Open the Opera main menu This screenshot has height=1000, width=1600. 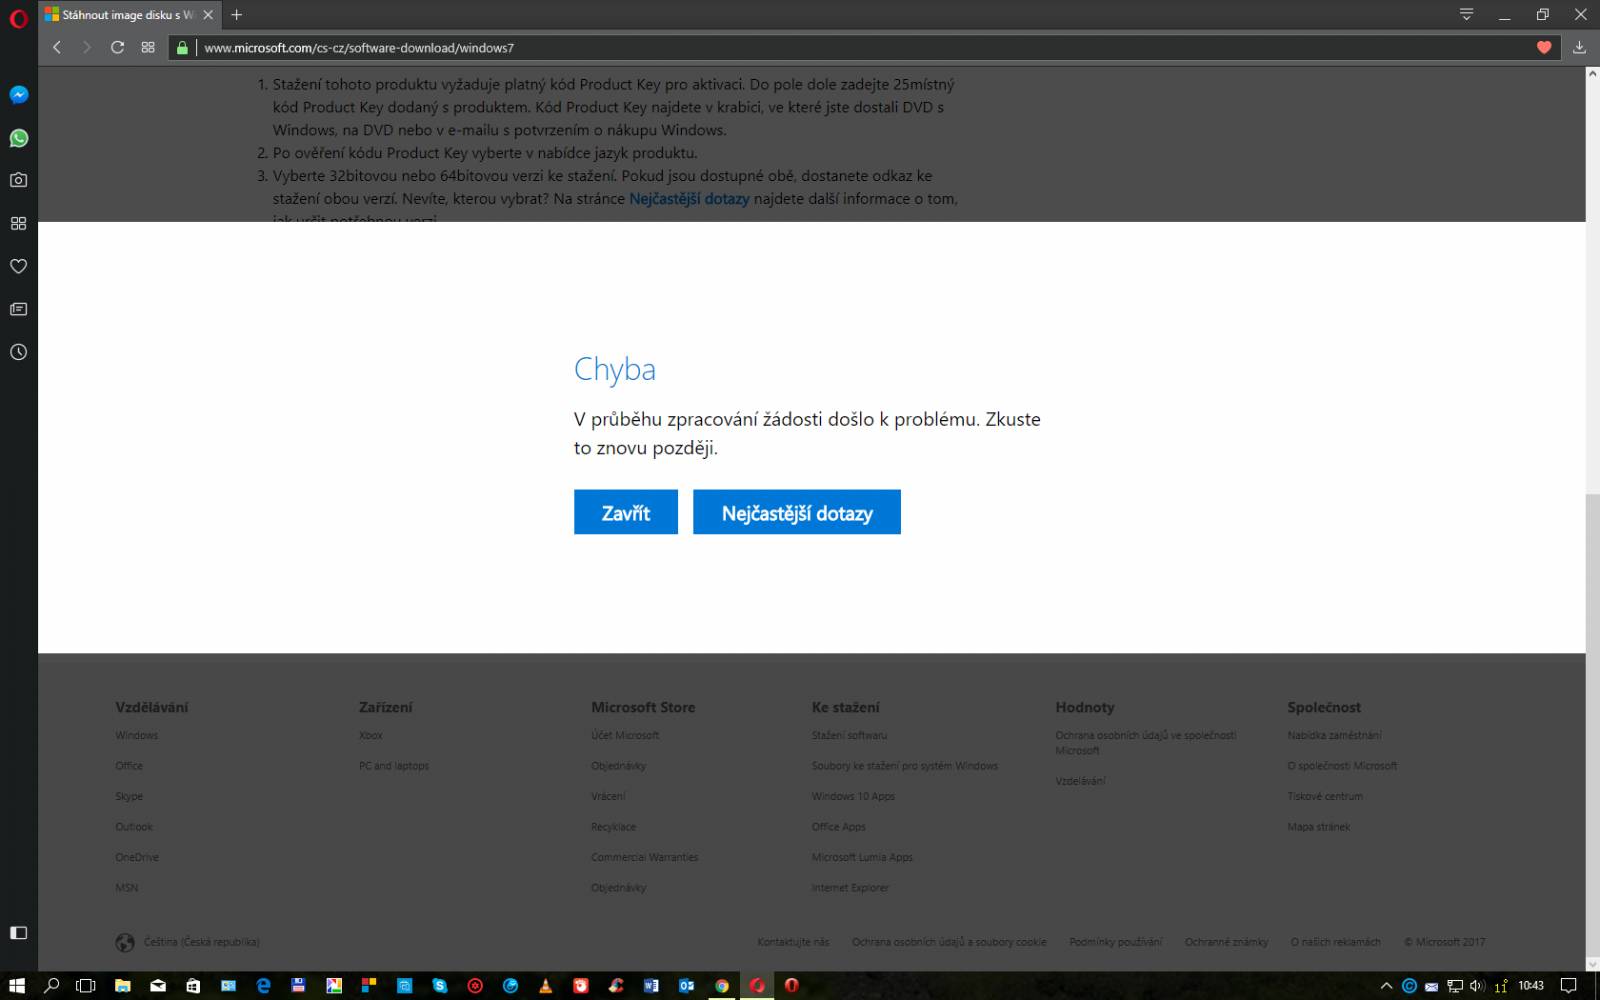(x=18, y=18)
